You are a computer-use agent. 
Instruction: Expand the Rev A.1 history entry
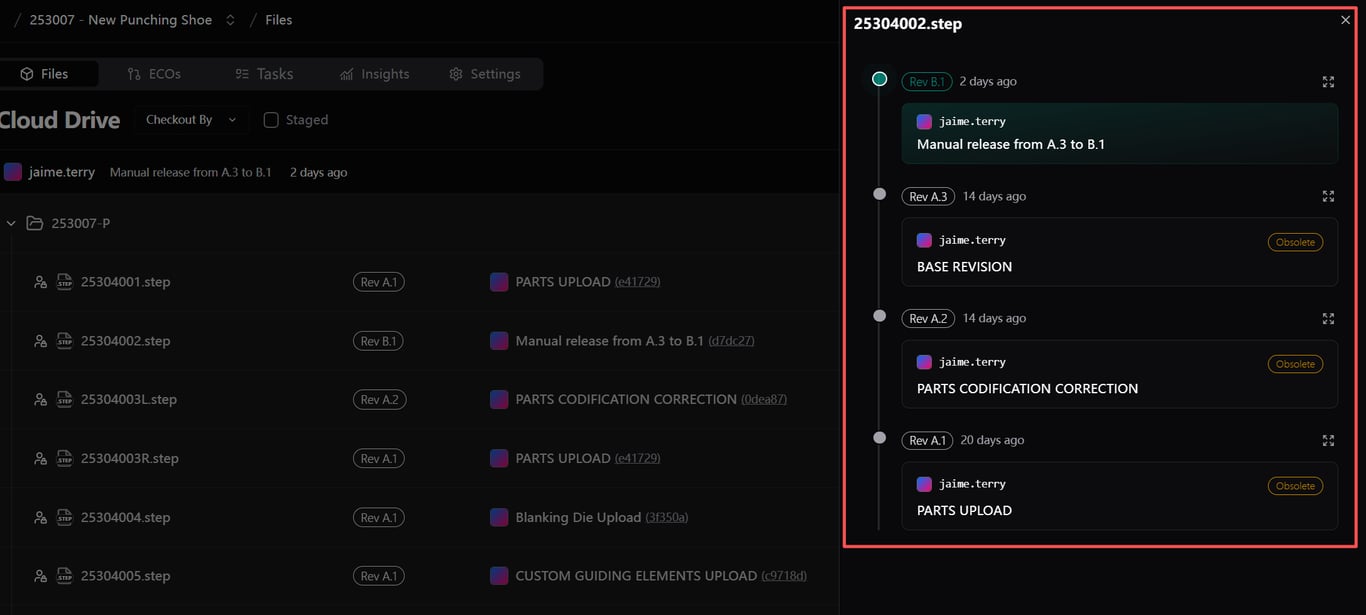click(1328, 440)
